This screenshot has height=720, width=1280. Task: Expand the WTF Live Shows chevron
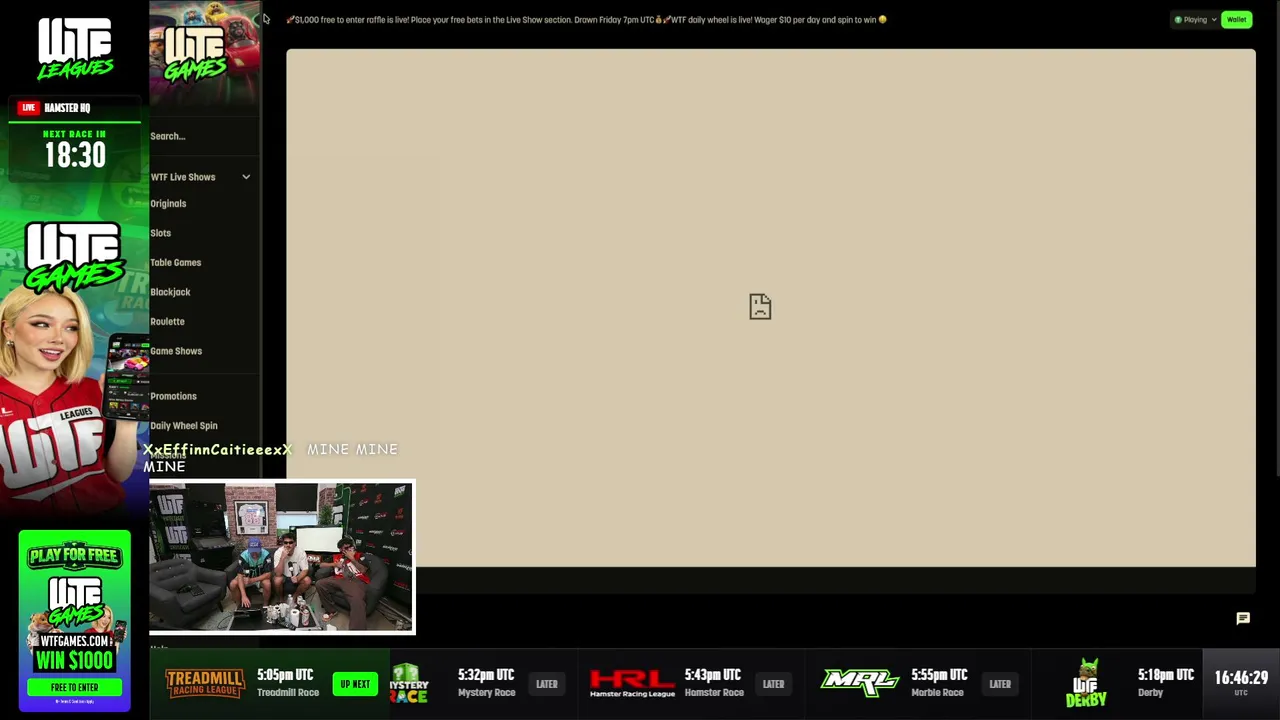[x=246, y=177]
